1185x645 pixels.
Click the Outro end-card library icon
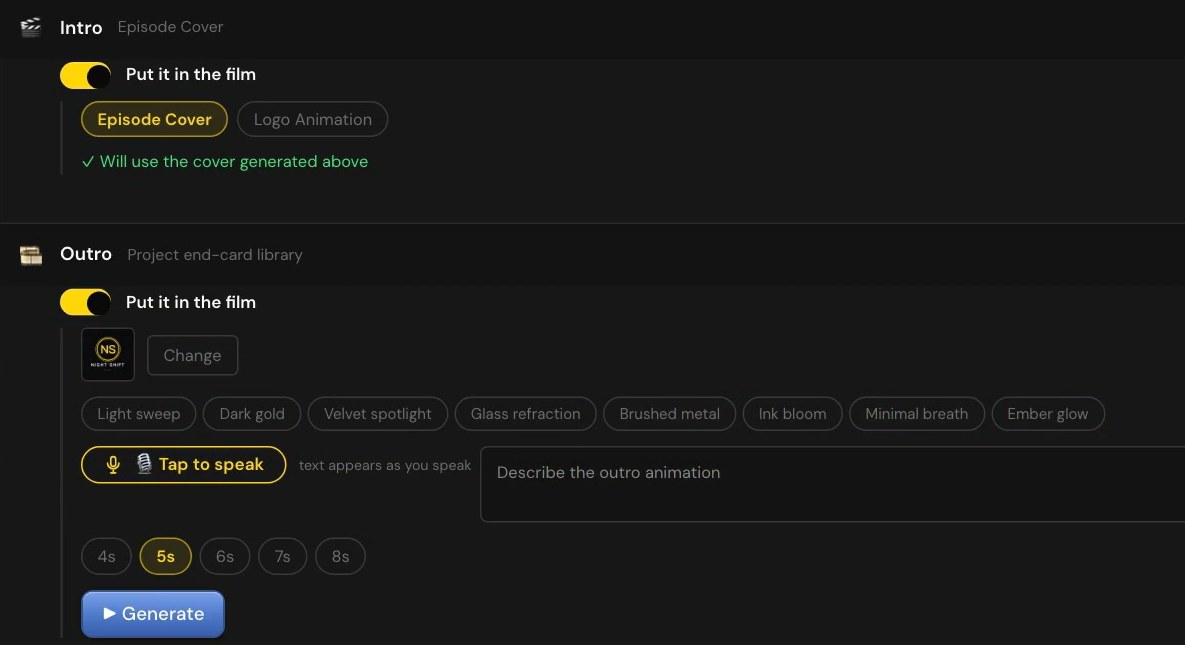[x=31, y=256]
